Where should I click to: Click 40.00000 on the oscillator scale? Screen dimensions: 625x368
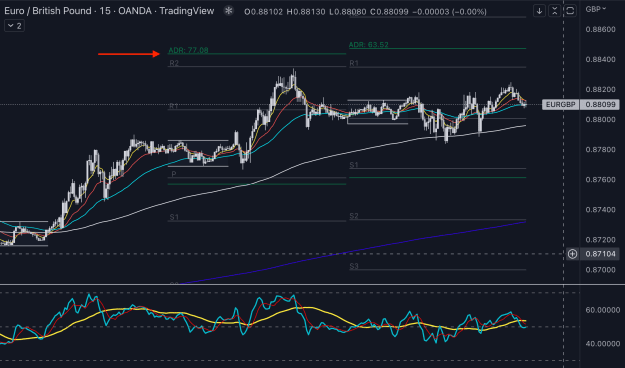(603, 344)
